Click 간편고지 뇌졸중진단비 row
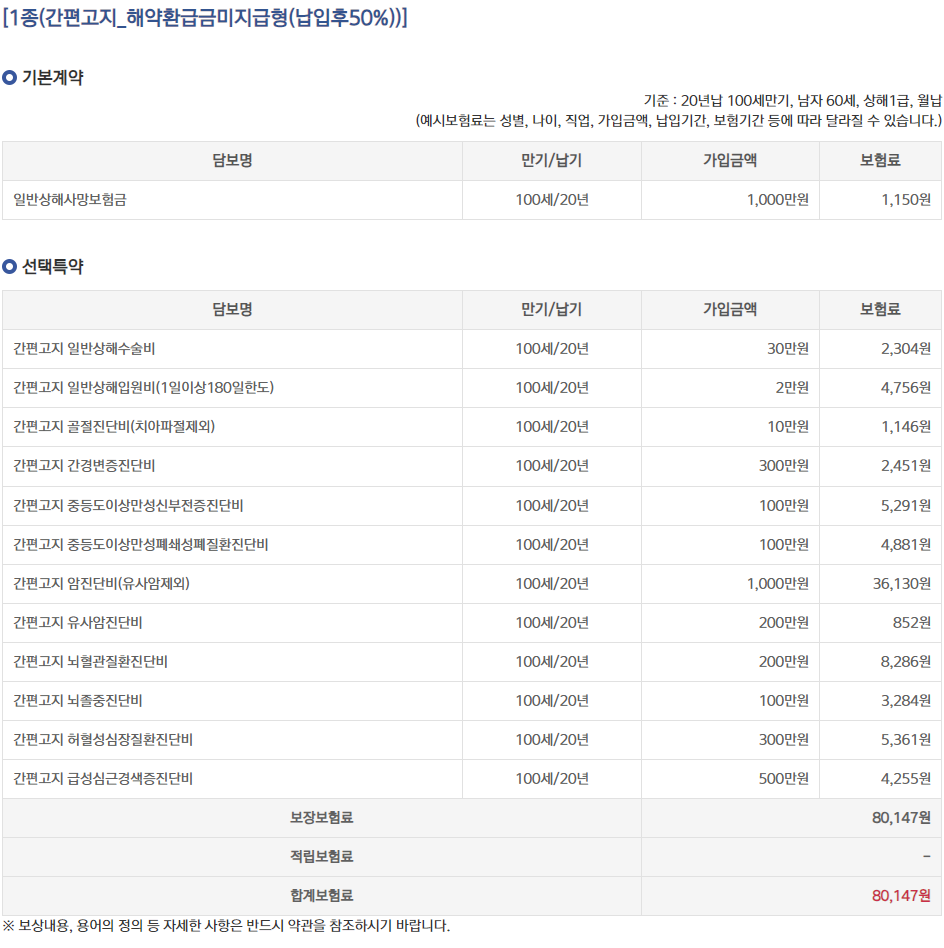Image resolution: width=944 pixels, height=948 pixels. pos(472,701)
